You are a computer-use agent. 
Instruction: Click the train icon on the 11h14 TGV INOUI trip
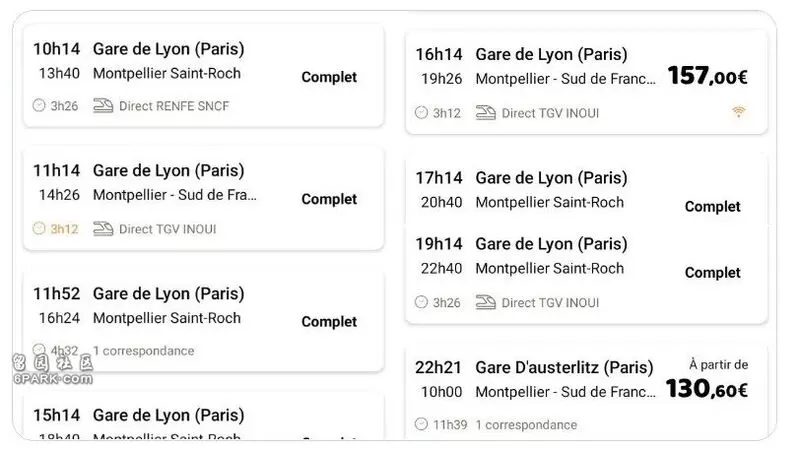pyautogui.click(x=103, y=229)
